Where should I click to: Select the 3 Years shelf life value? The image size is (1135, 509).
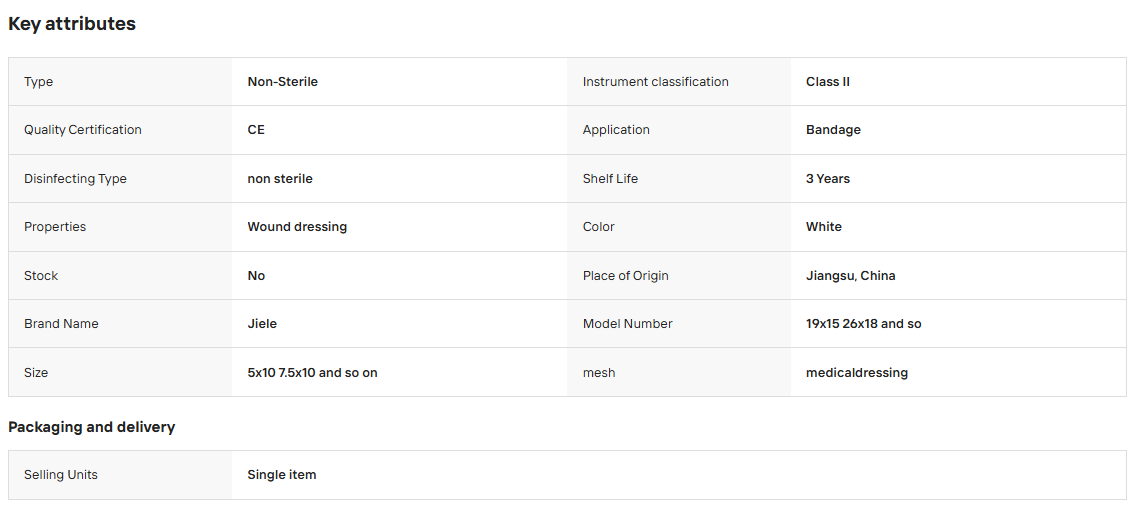pyautogui.click(x=827, y=179)
